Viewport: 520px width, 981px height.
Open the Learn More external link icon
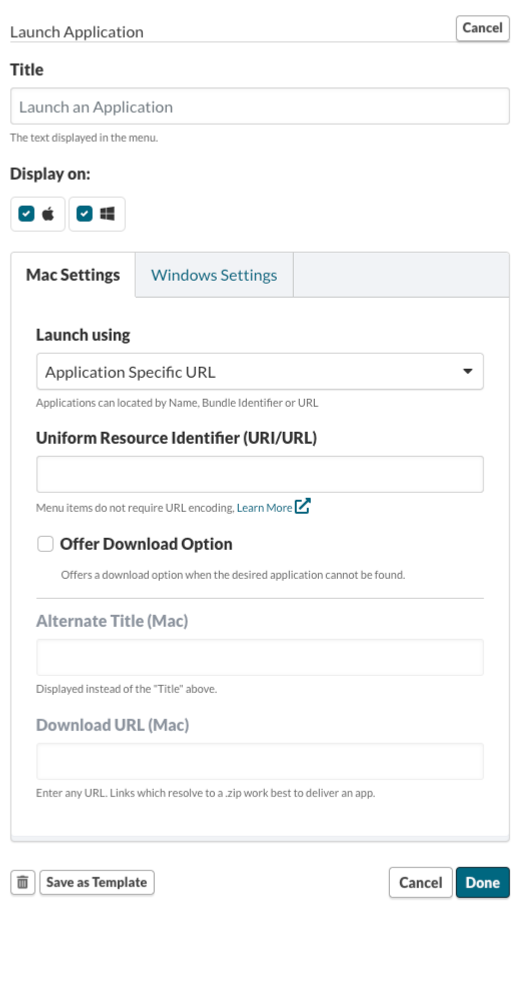pos(303,506)
